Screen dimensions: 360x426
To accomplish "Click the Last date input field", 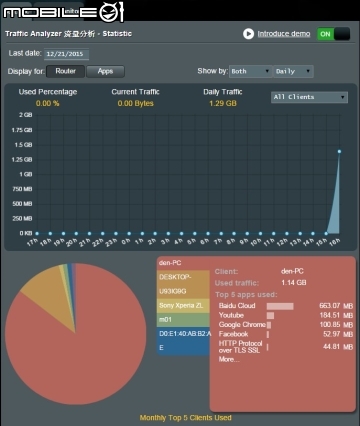I will point(66,54).
